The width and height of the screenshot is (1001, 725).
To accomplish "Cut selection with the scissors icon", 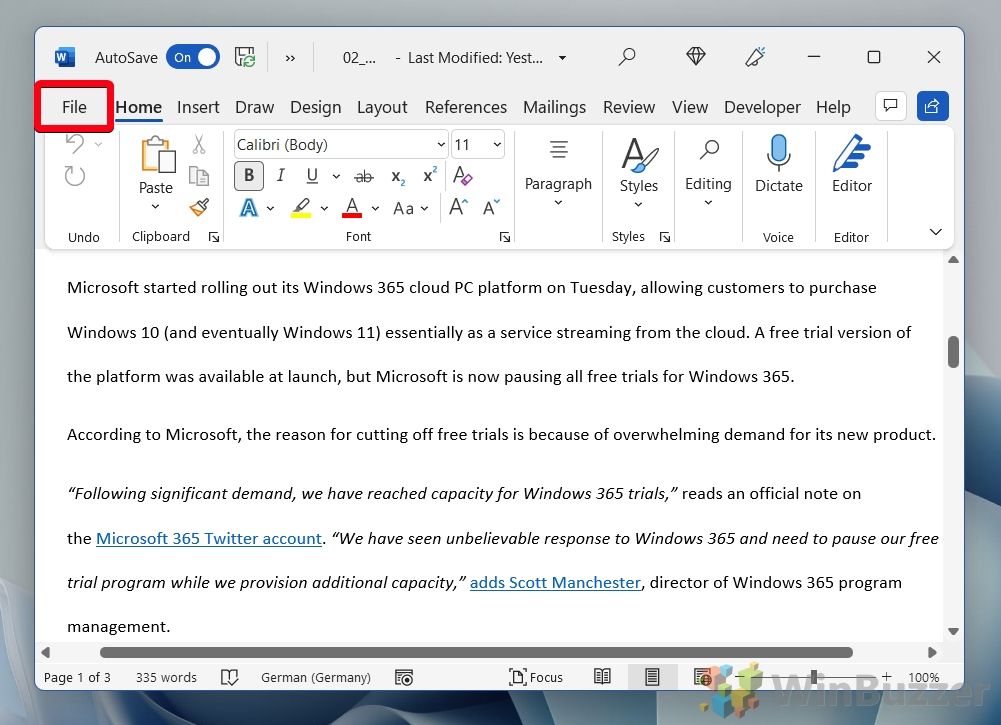I will point(199,145).
